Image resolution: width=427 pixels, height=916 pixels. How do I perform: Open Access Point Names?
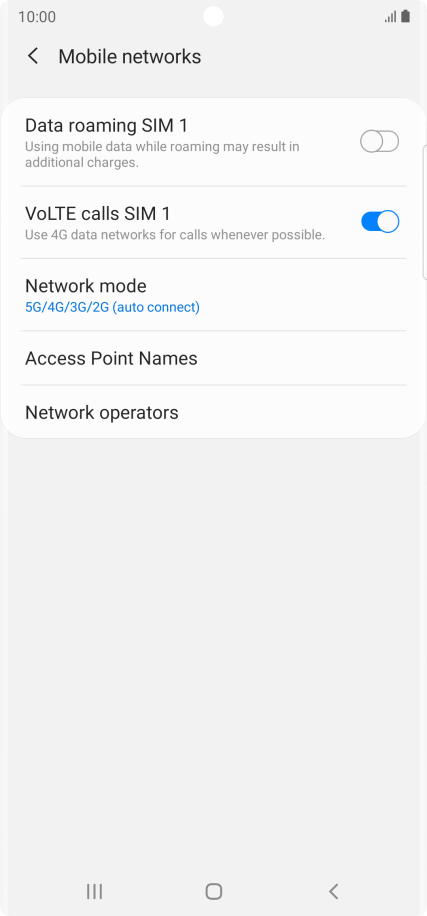click(213, 358)
